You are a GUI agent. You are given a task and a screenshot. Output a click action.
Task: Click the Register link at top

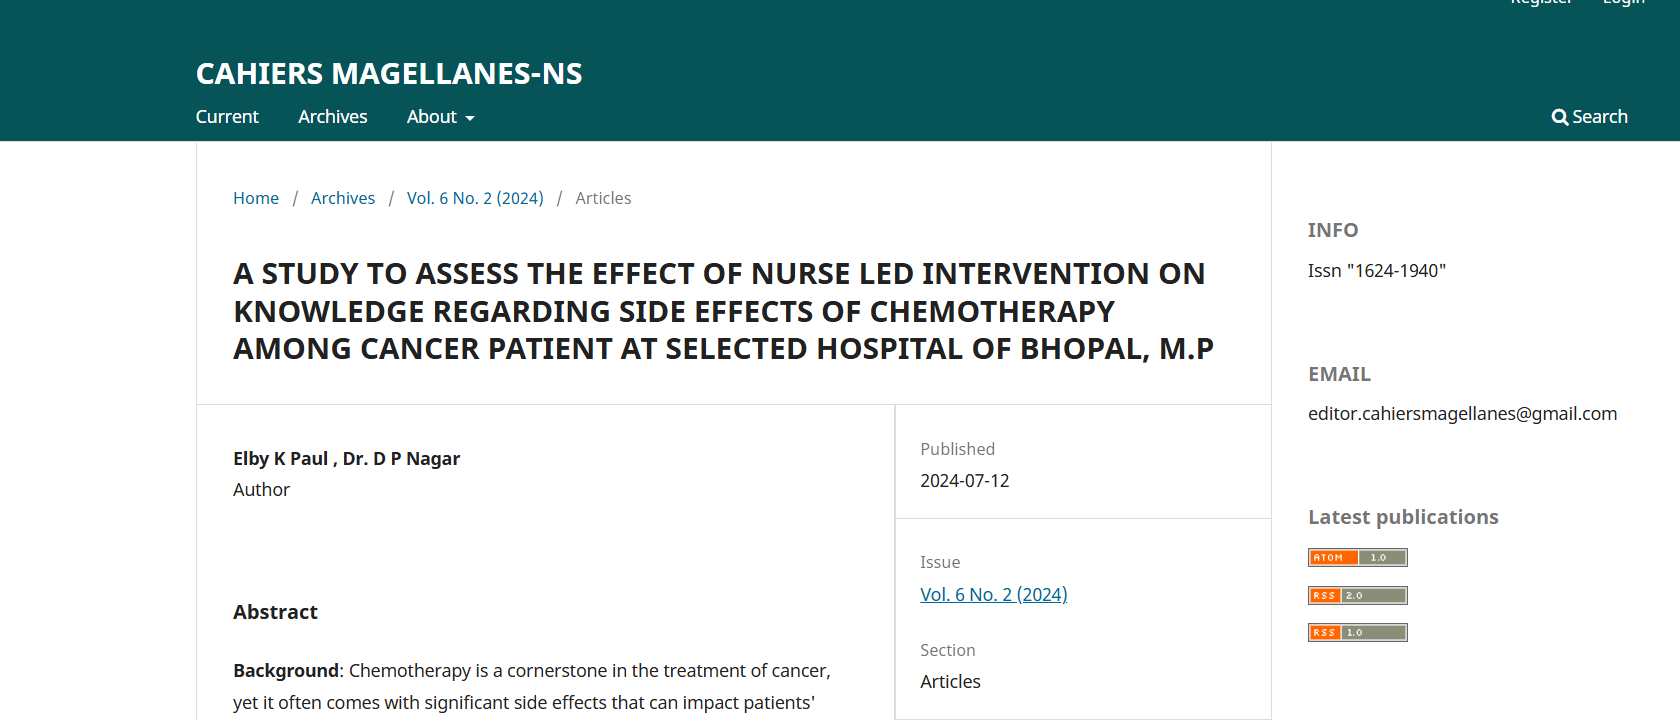coord(1541,3)
